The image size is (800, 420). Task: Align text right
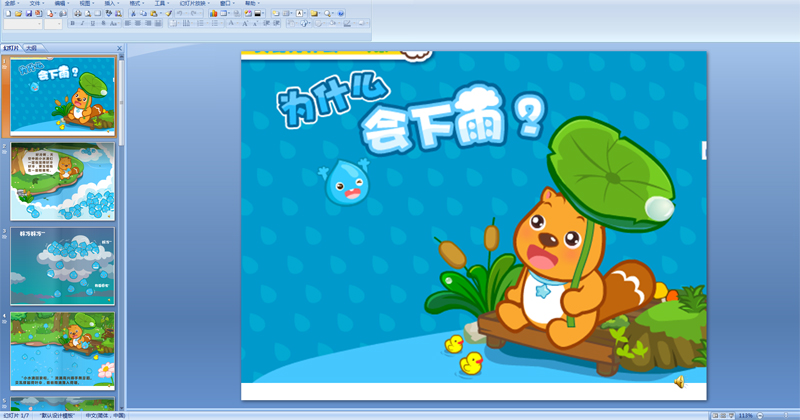(148, 23)
